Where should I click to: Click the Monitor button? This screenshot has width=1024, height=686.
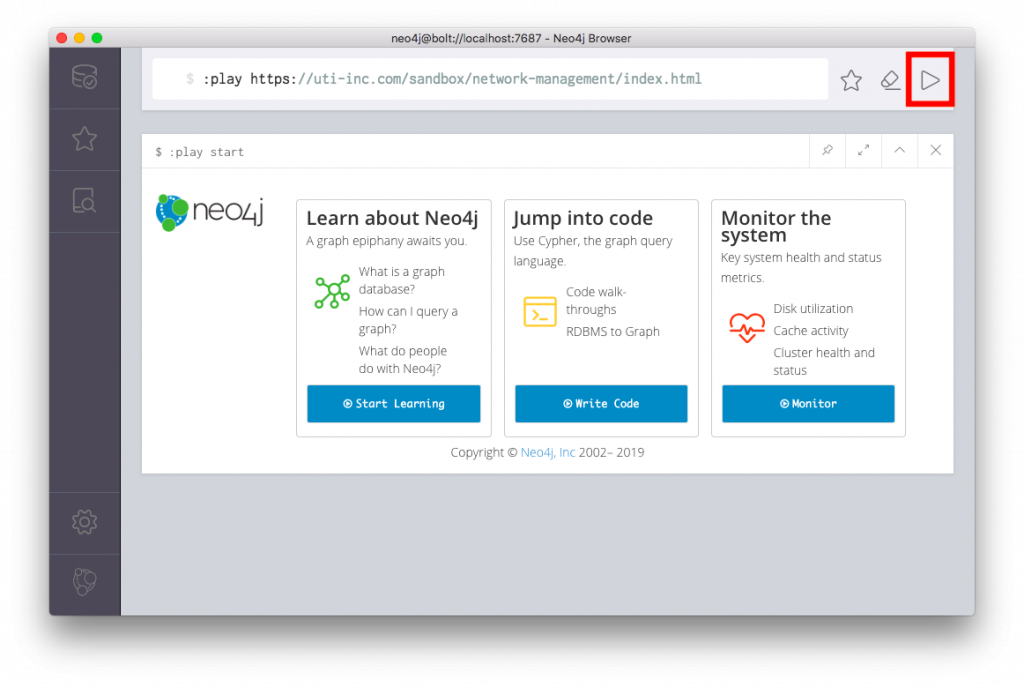pos(808,404)
